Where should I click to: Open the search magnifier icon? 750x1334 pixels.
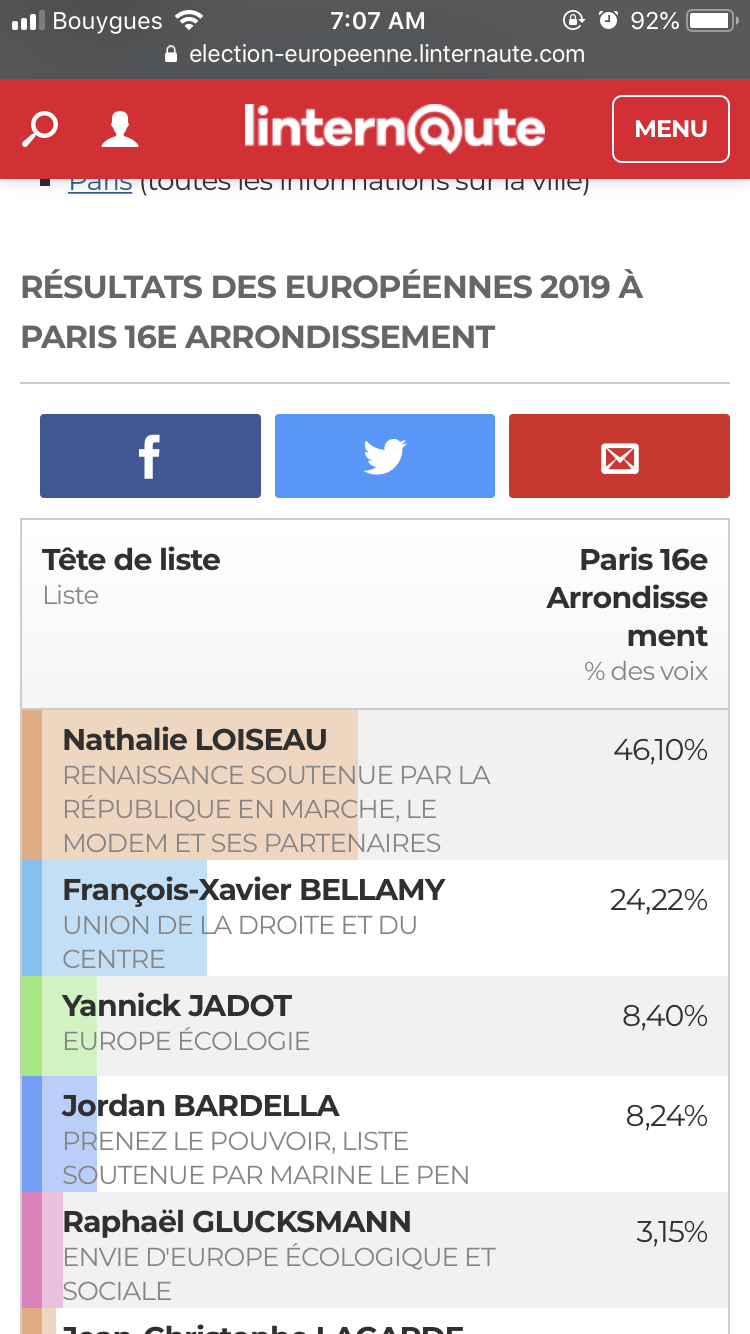pyautogui.click(x=40, y=129)
